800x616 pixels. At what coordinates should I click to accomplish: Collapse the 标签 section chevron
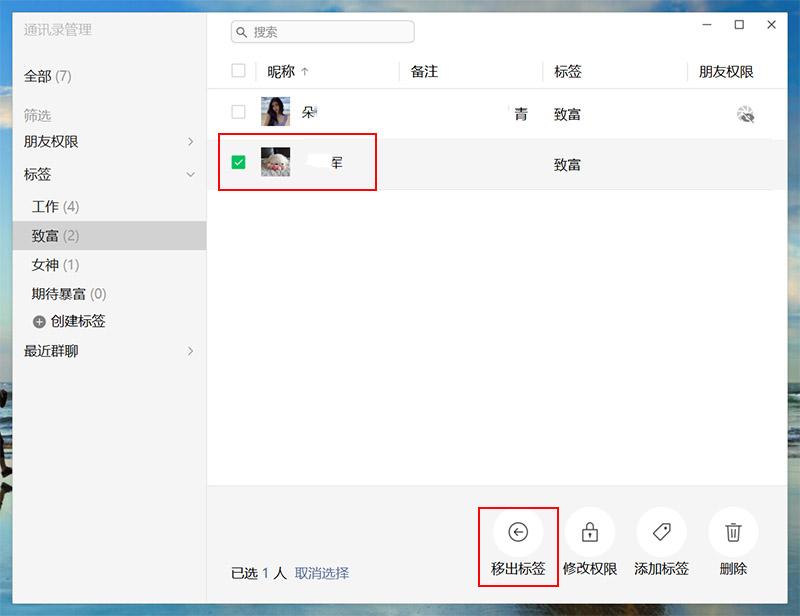pyautogui.click(x=190, y=175)
